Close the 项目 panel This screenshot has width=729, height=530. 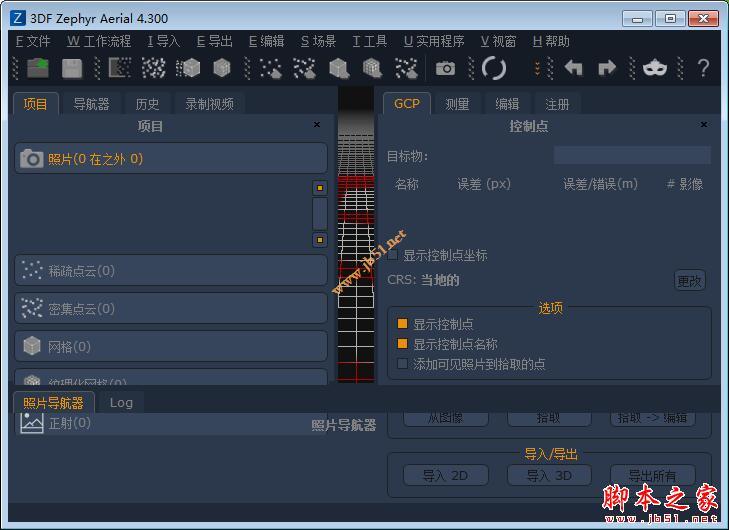click(317, 125)
